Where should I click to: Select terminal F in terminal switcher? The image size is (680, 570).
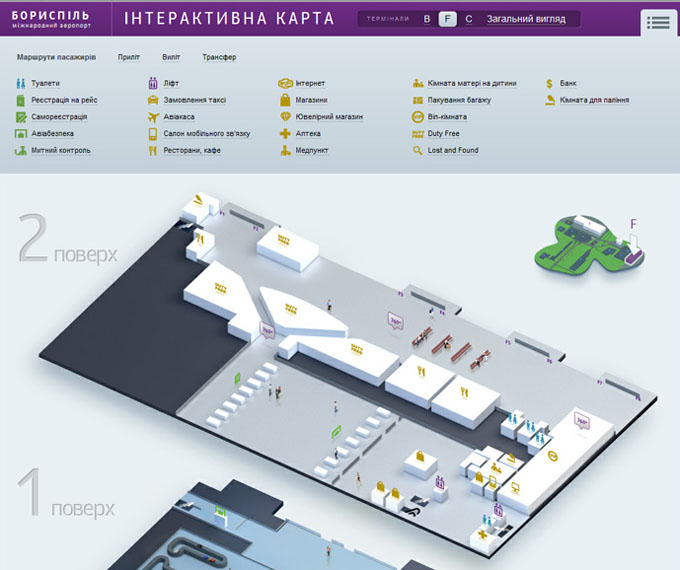pyautogui.click(x=448, y=19)
